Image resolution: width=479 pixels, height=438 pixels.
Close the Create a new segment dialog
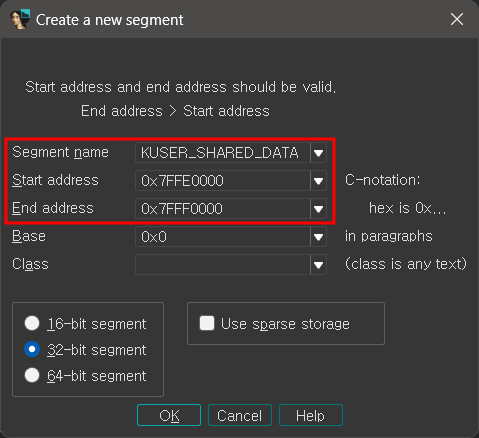coord(457,19)
